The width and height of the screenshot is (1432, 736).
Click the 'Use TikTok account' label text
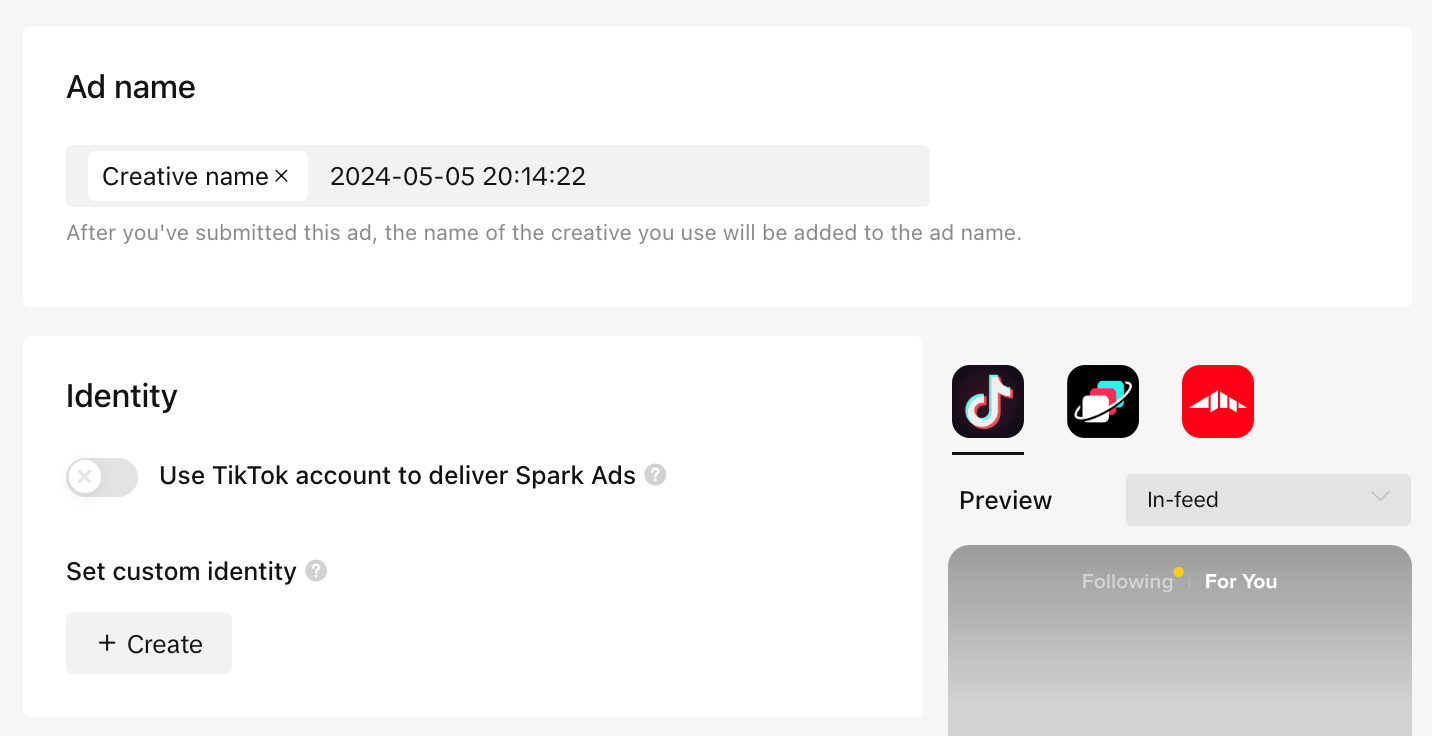(x=397, y=476)
